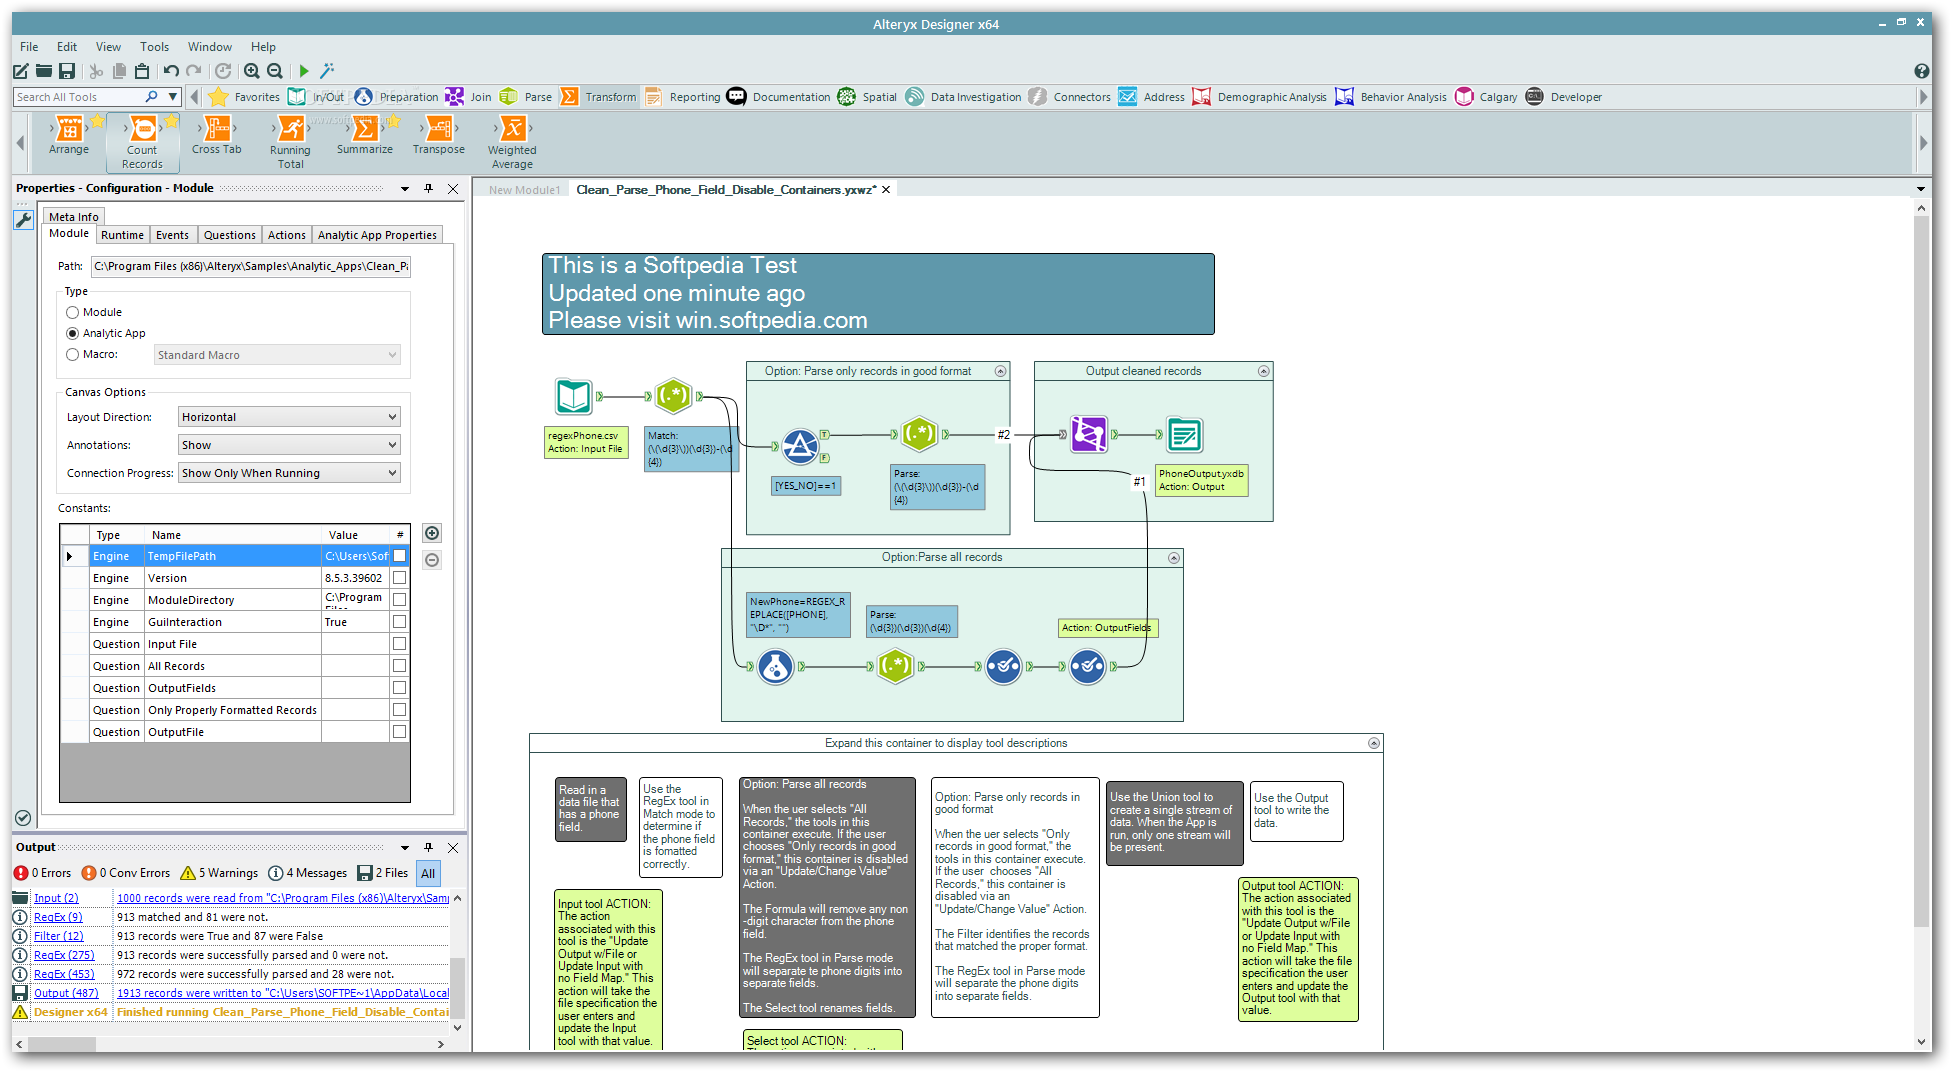Screen dimensions: 1952x1072
Task: Open the Spatial tool category
Action: pos(867,97)
